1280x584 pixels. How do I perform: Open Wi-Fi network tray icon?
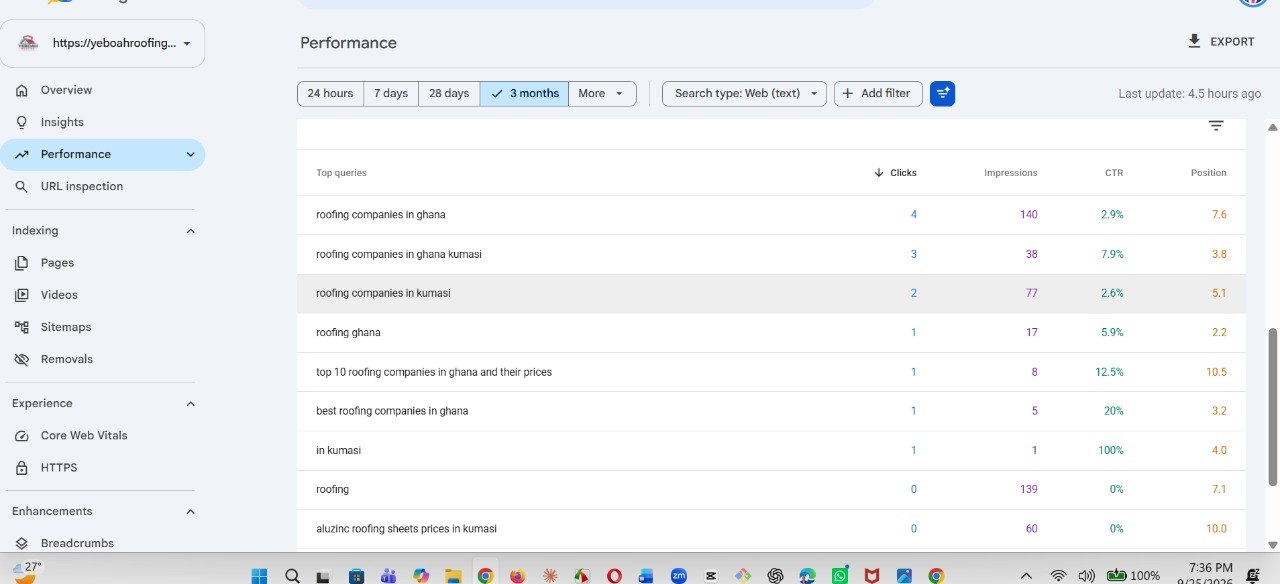point(1058,576)
